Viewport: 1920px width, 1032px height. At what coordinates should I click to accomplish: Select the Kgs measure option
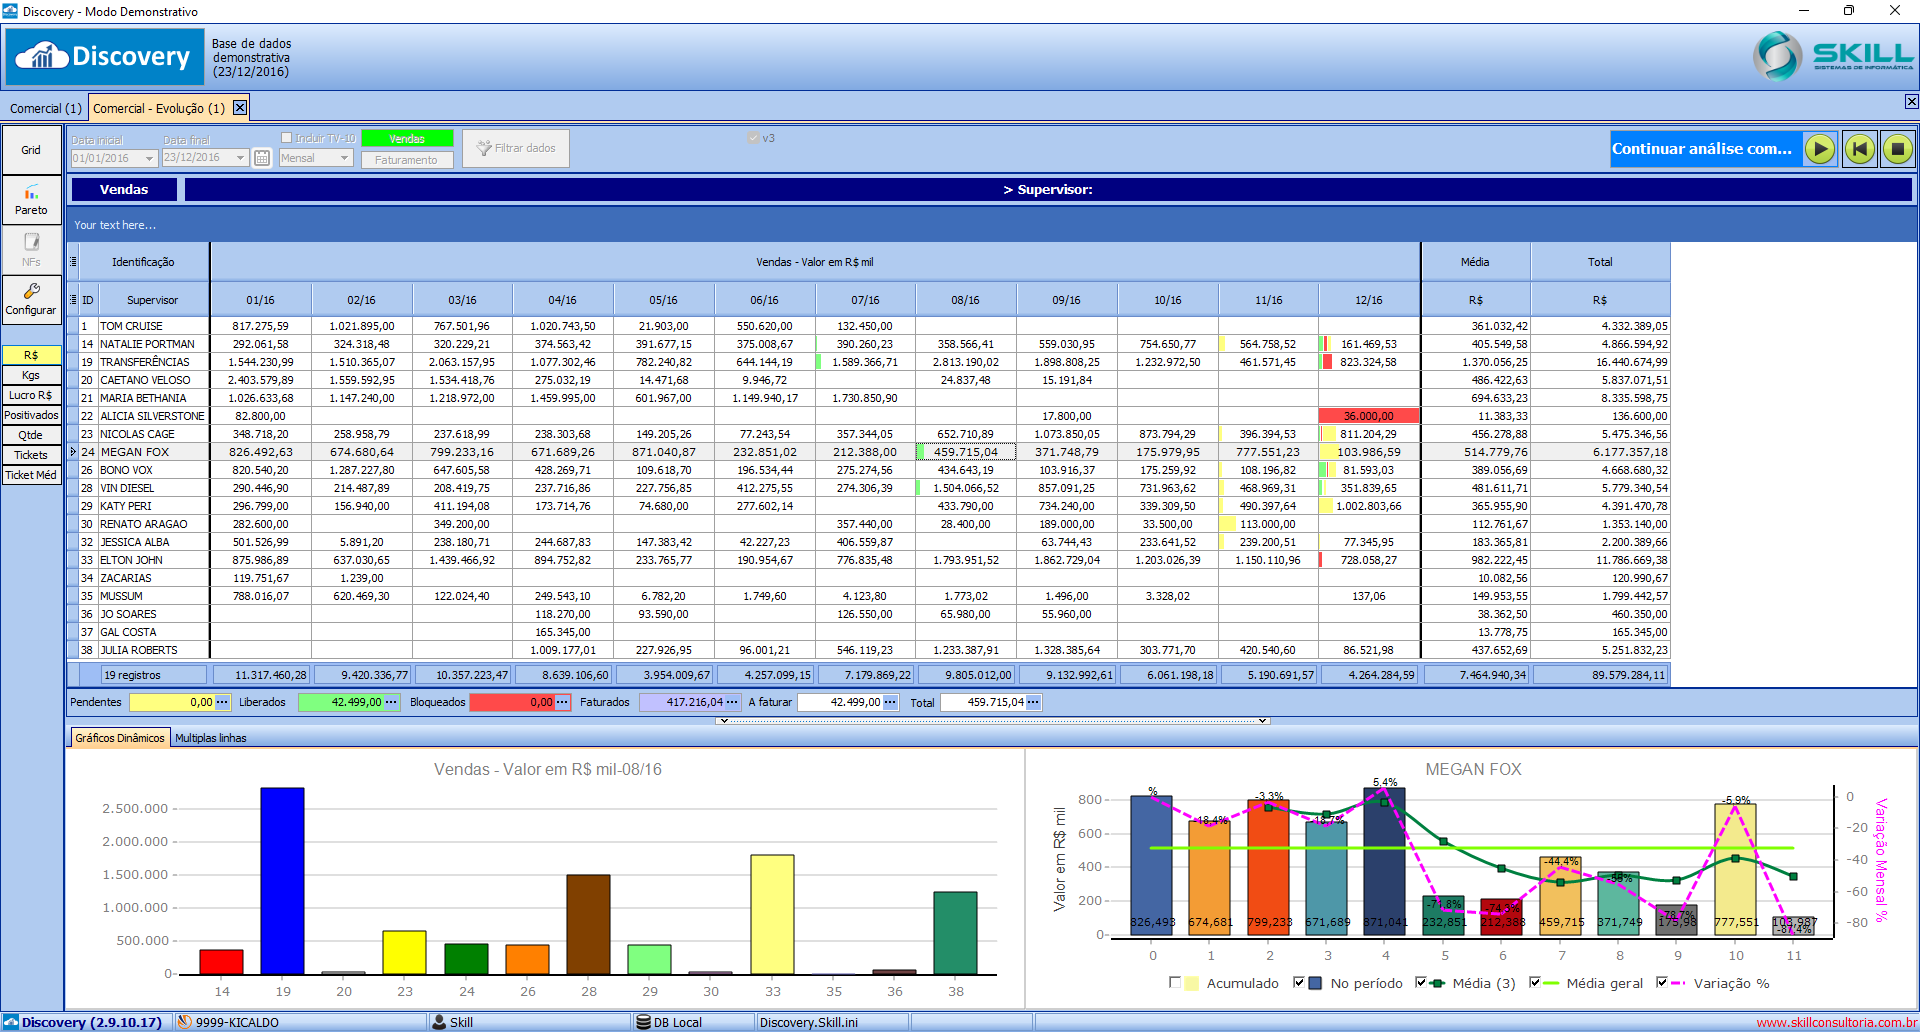pyautogui.click(x=31, y=375)
